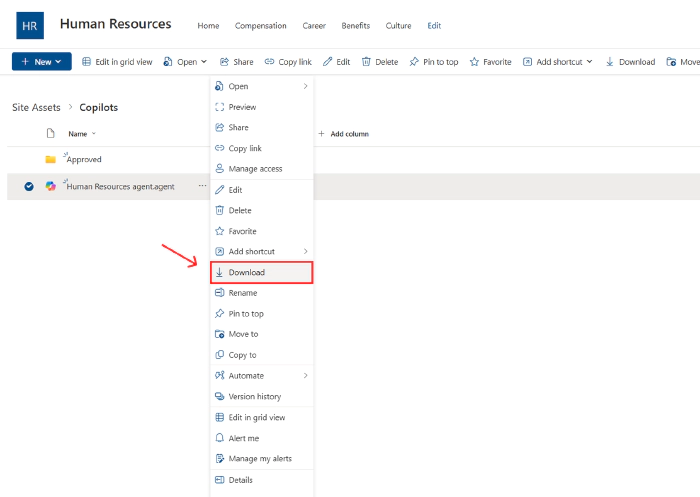
Task: Choose Copy link from context menu
Action: pyautogui.click(x=262, y=148)
